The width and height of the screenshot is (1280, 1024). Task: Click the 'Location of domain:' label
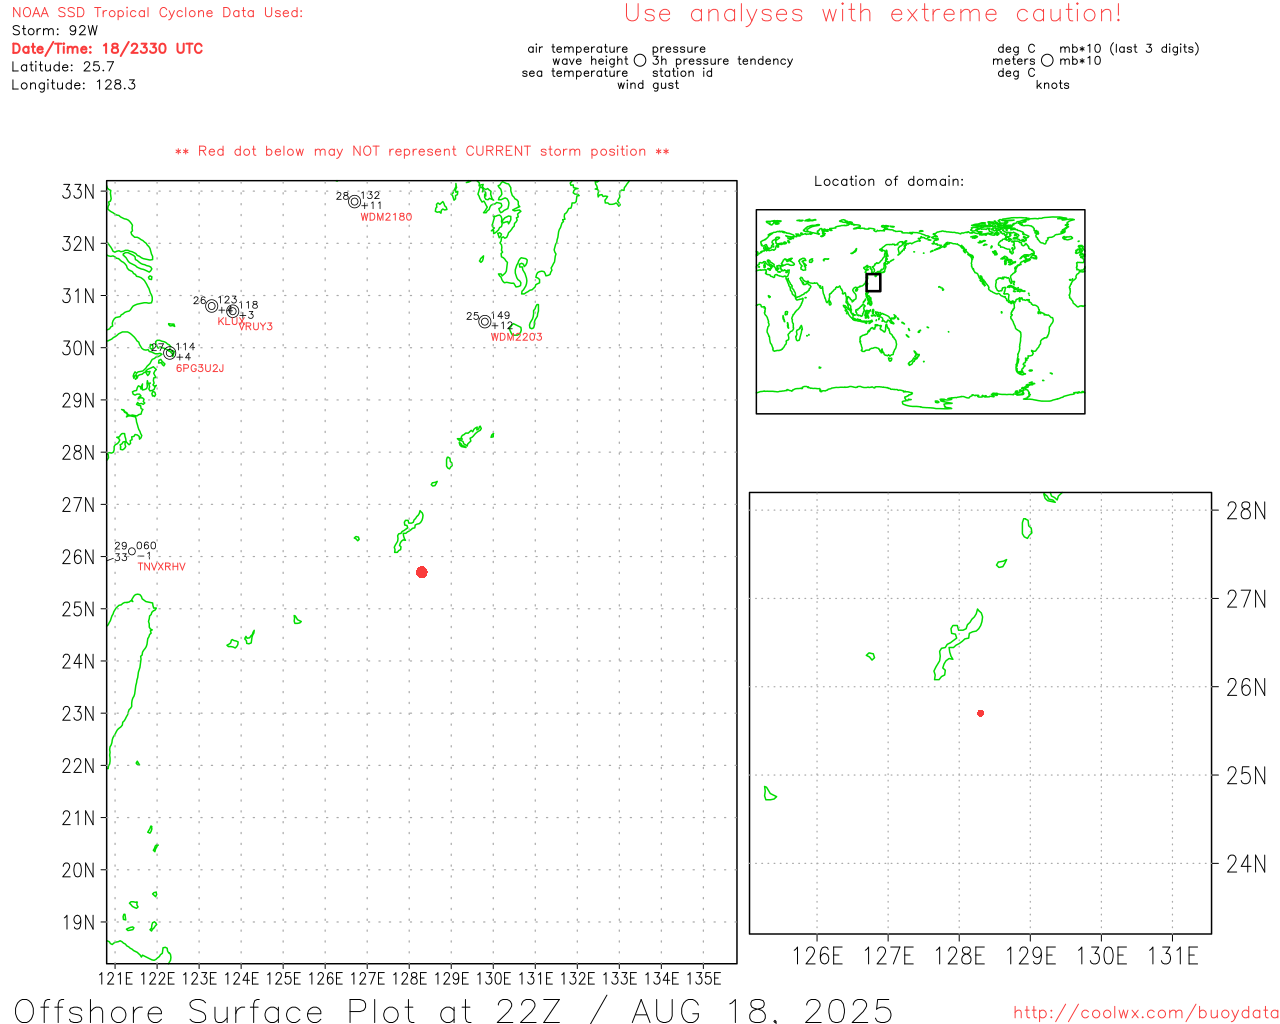(x=889, y=181)
